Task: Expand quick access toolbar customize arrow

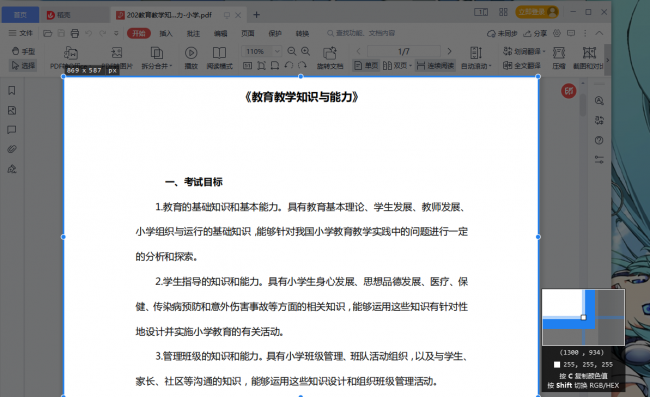Action: point(116,33)
